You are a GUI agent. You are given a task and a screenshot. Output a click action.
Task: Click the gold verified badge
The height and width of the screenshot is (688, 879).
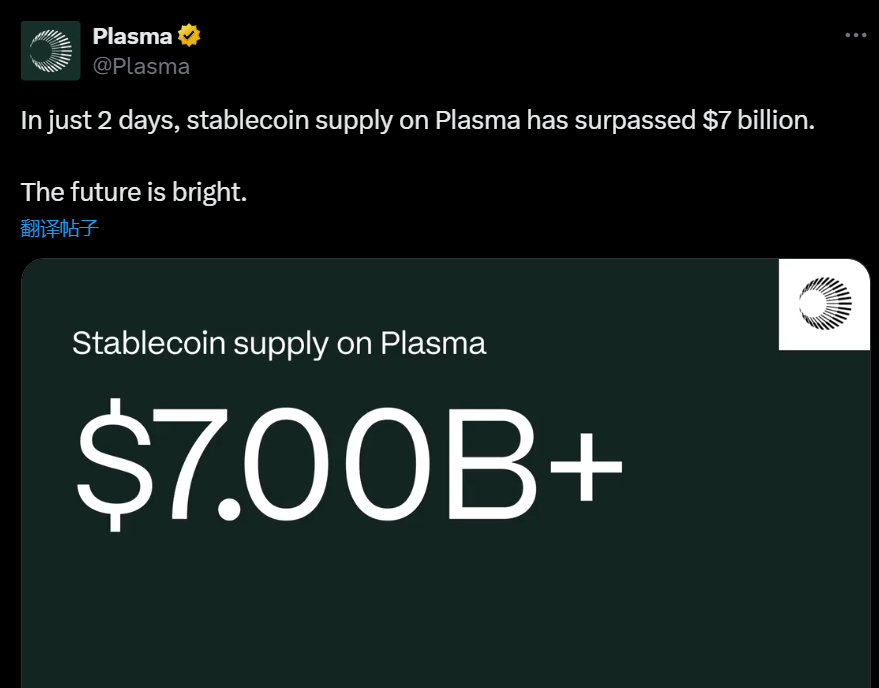coord(189,36)
